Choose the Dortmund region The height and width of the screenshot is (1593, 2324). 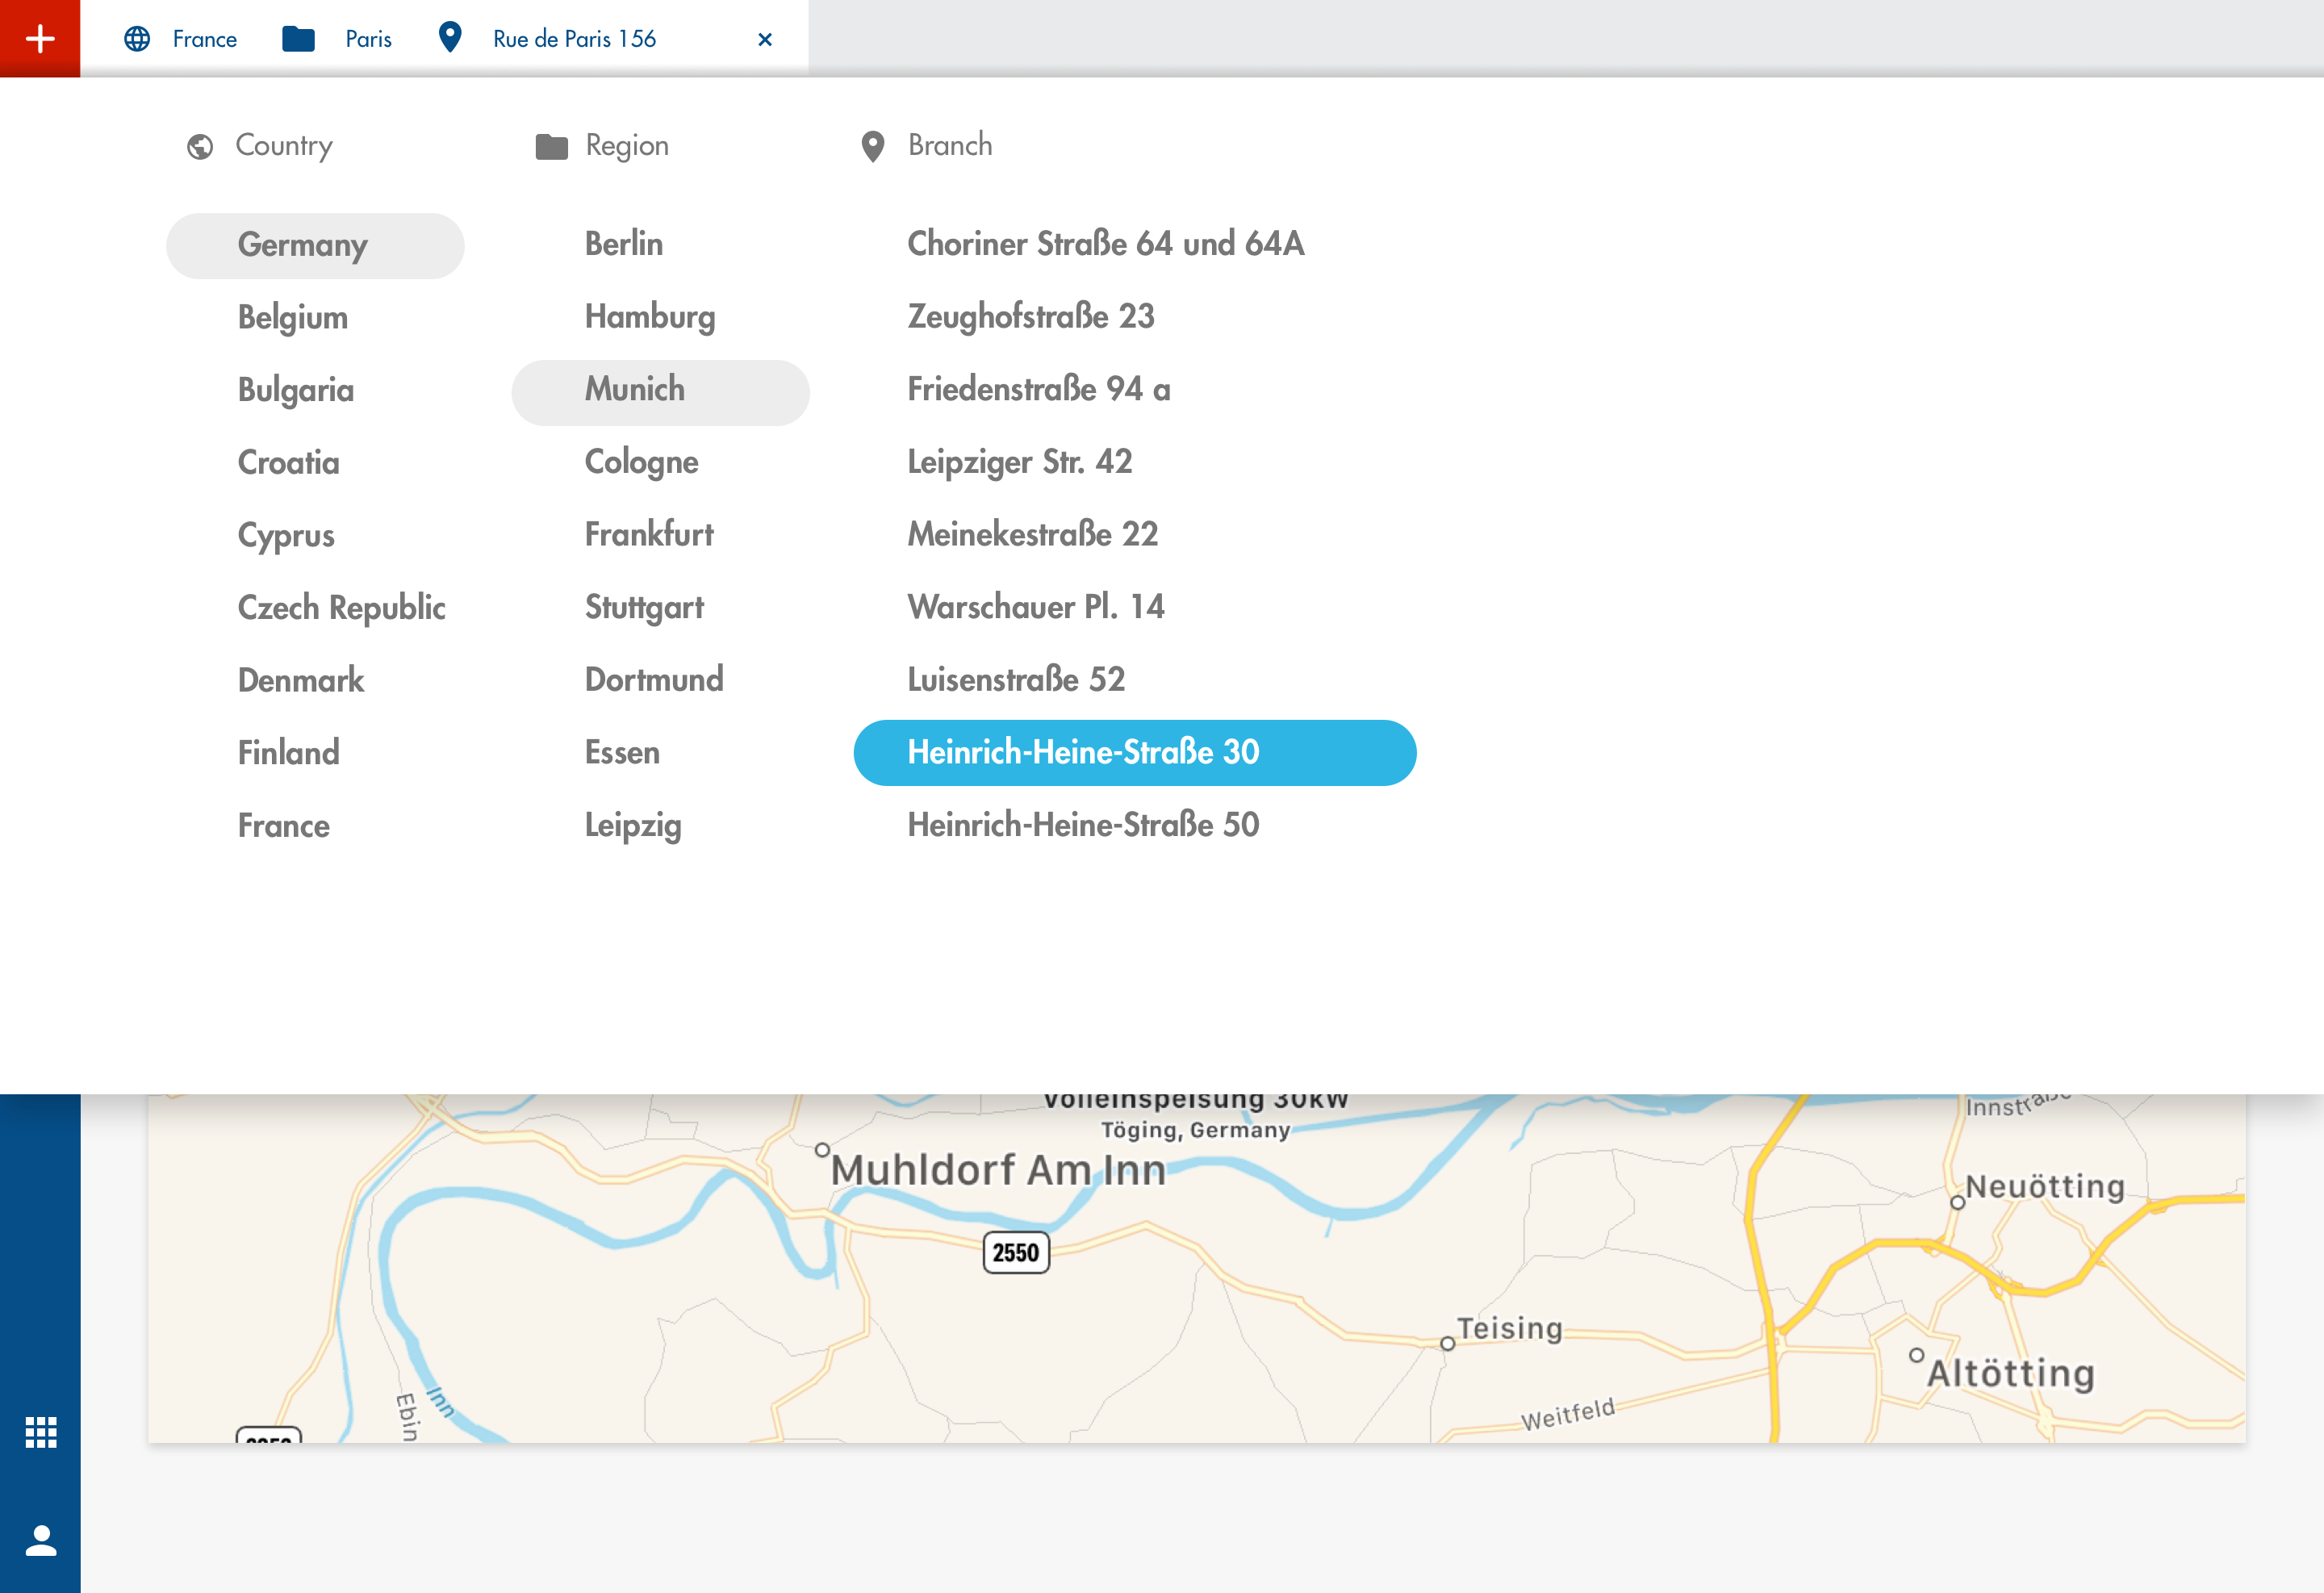coord(654,680)
